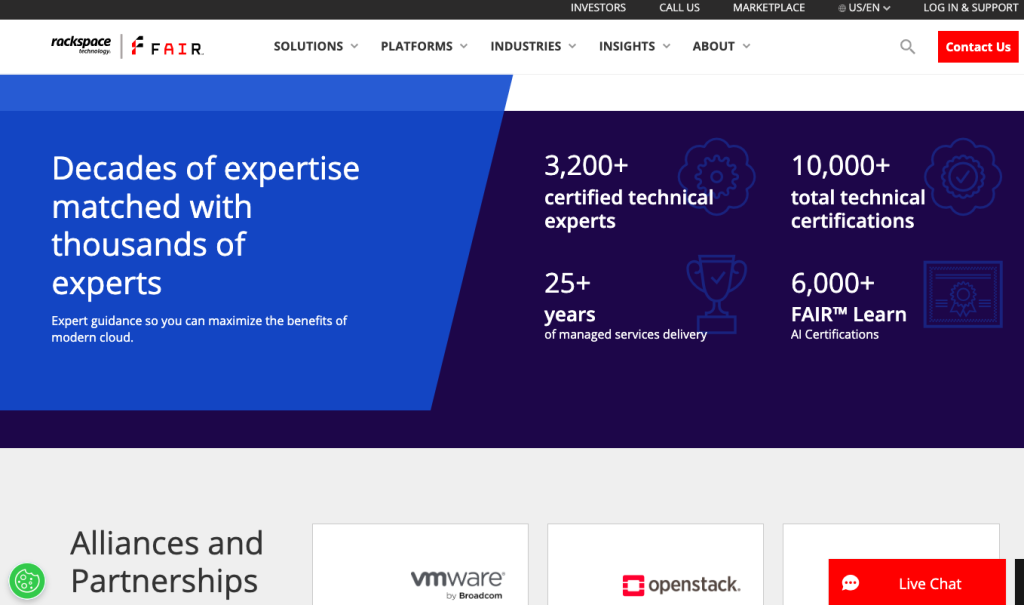Screen dimensions: 1024x605
Task: Start a Live Chat session
Action: coord(917,582)
